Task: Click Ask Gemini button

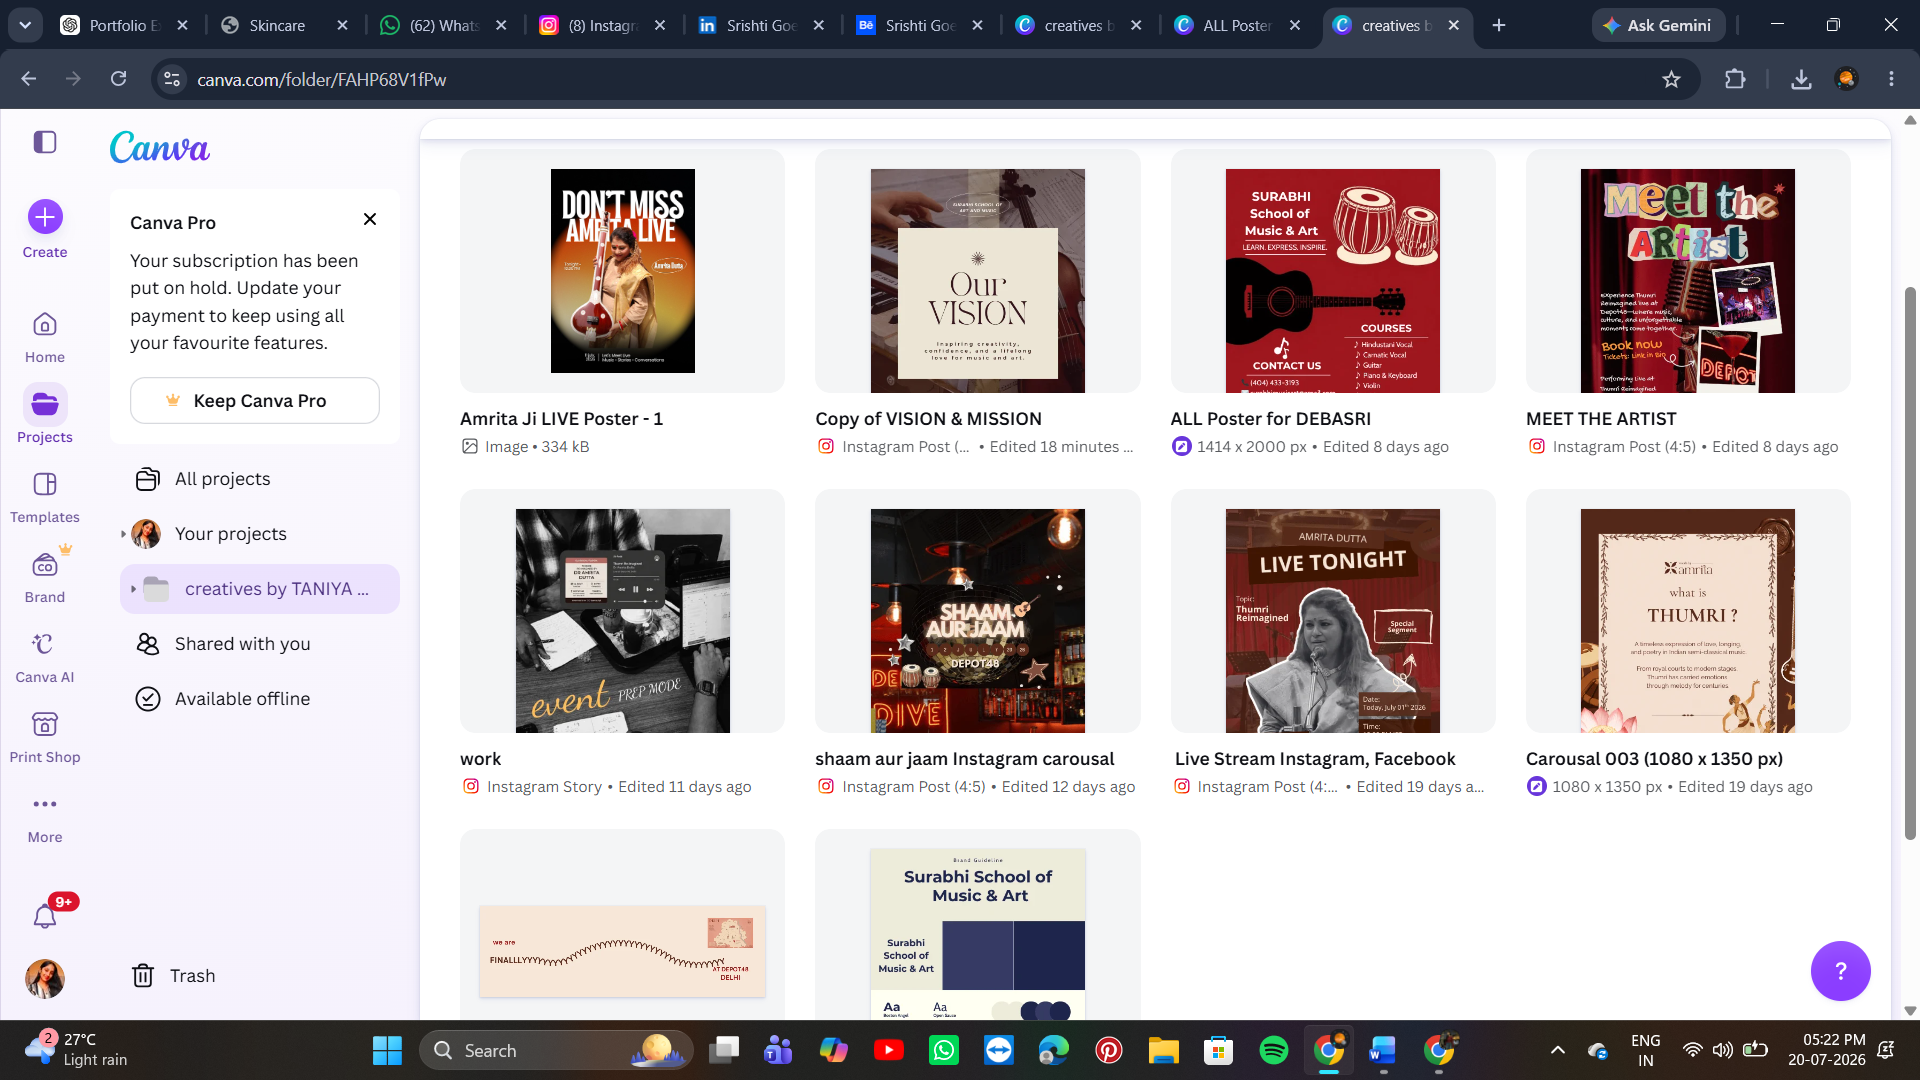Action: pyautogui.click(x=1657, y=25)
